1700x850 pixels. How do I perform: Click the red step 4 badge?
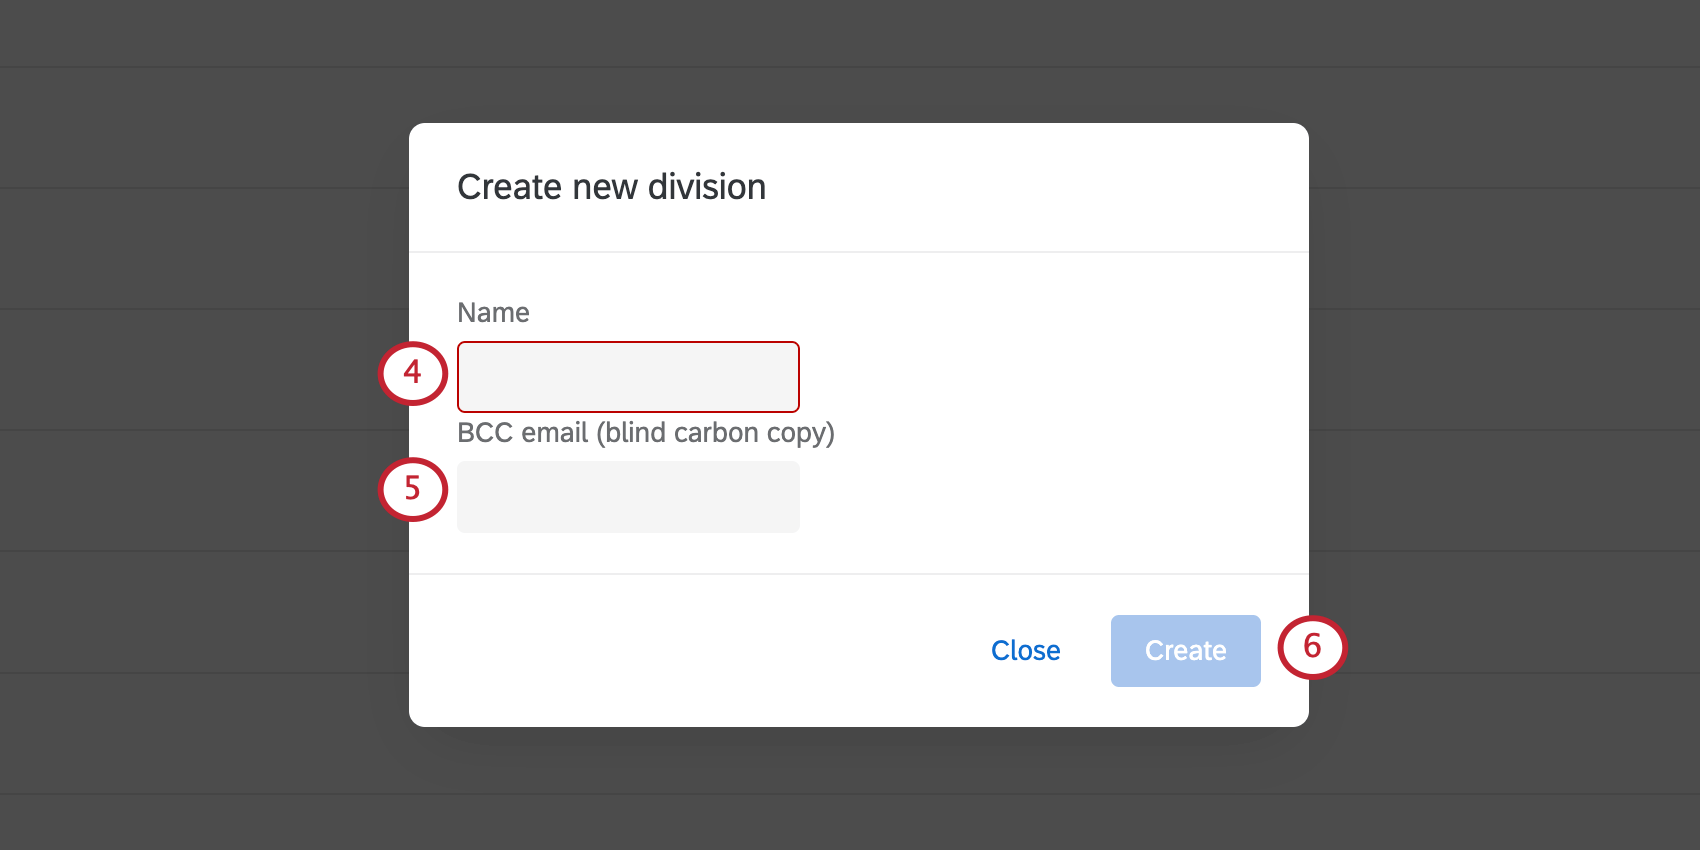tap(413, 373)
